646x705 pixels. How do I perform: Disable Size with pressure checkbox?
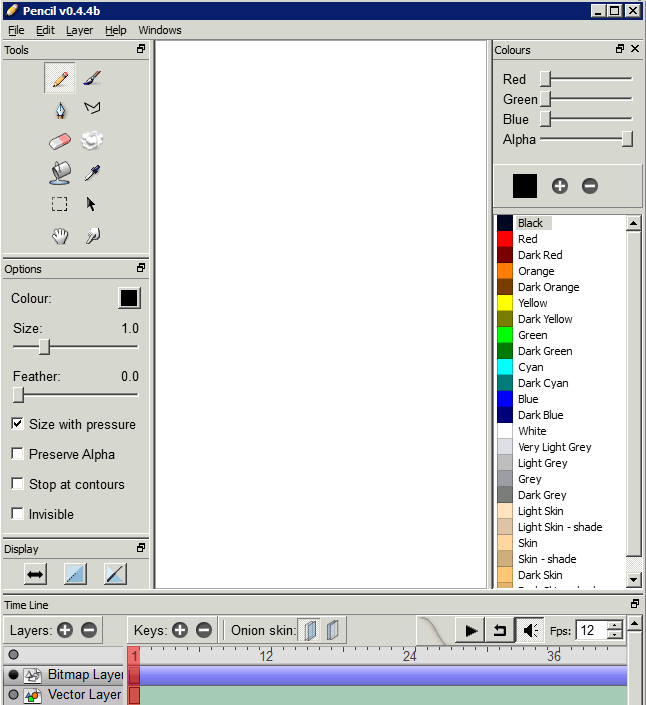pos(18,424)
